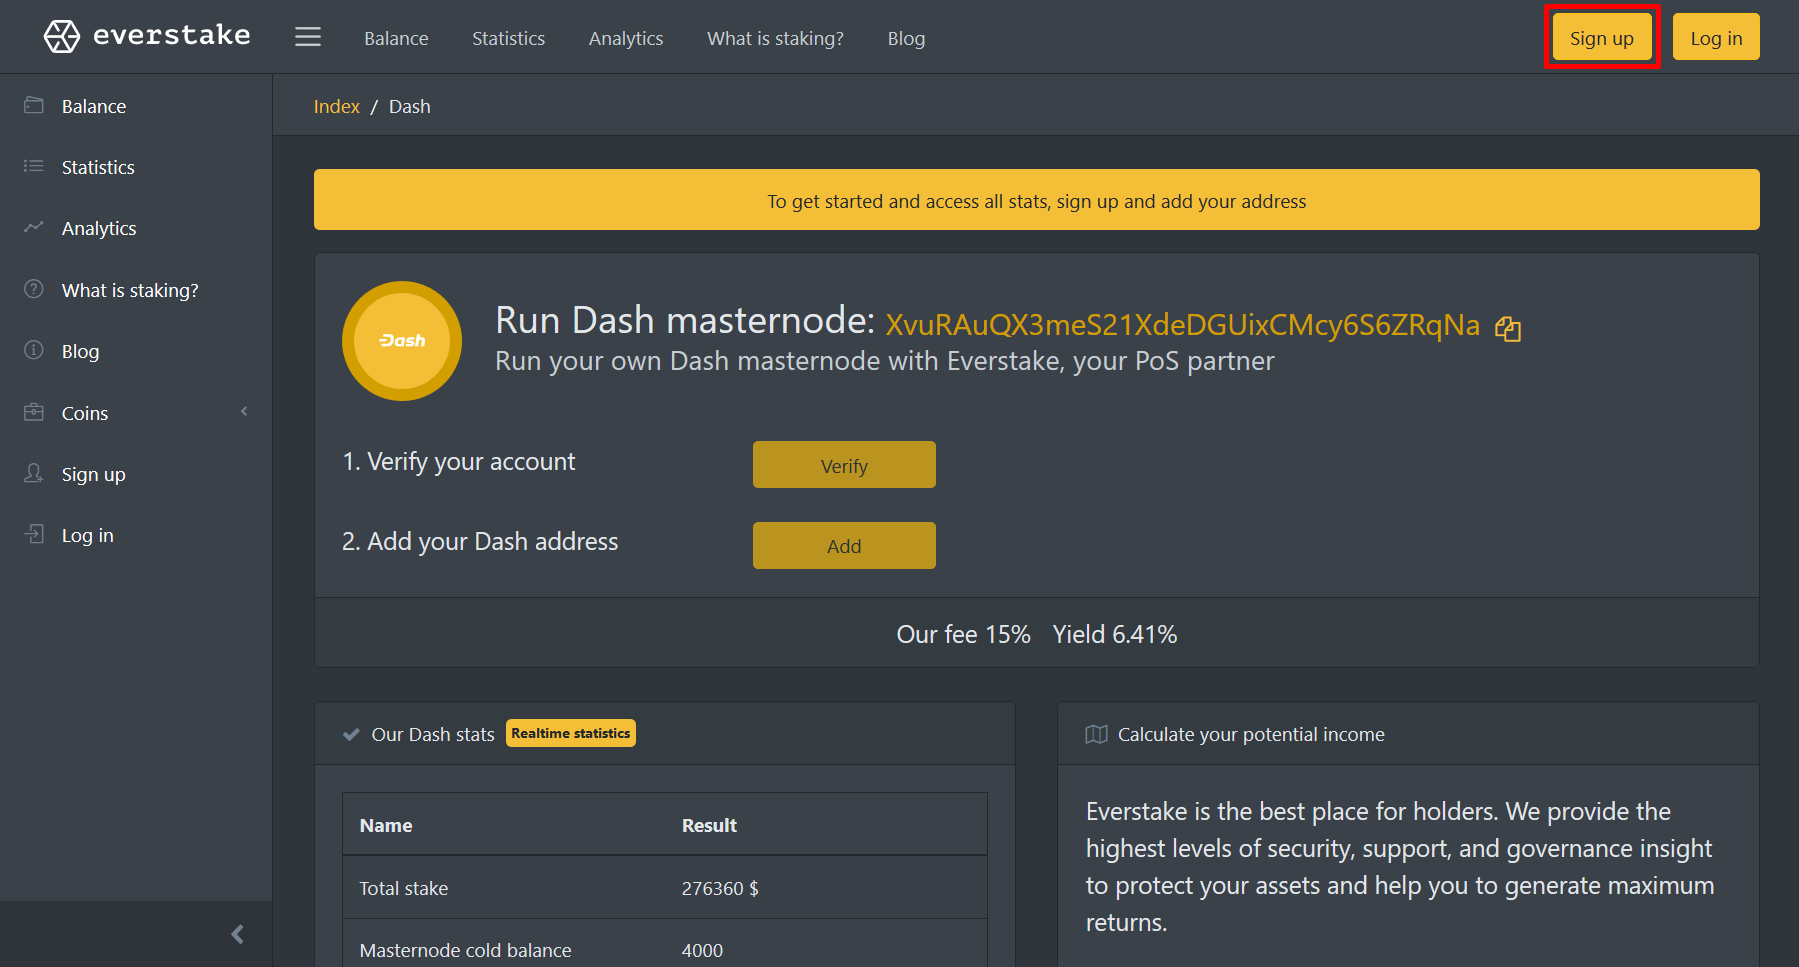
Task: Click the Analytics chart icon in sidebar
Action: (34, 227)
